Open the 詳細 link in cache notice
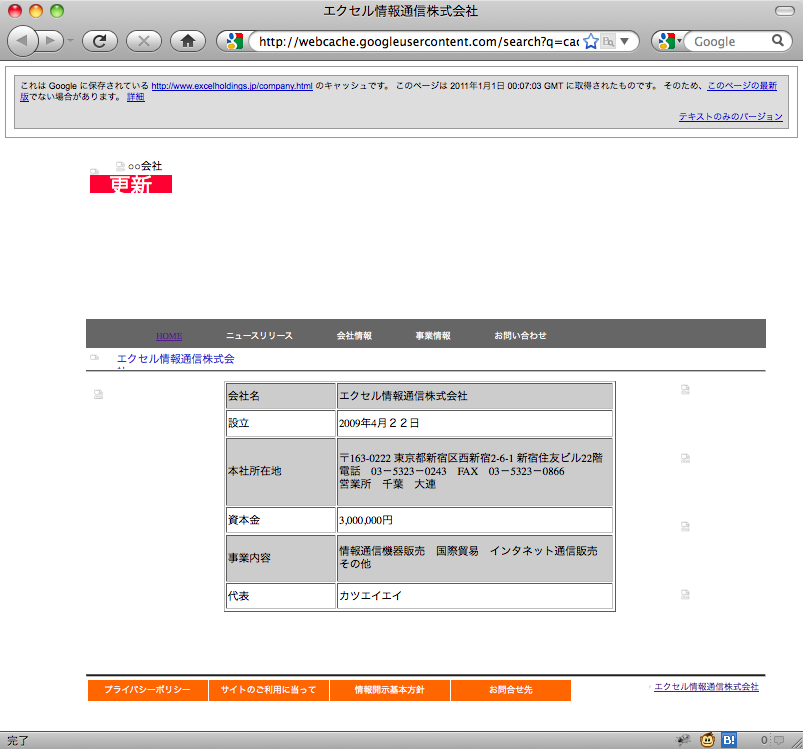 (136, 97)
